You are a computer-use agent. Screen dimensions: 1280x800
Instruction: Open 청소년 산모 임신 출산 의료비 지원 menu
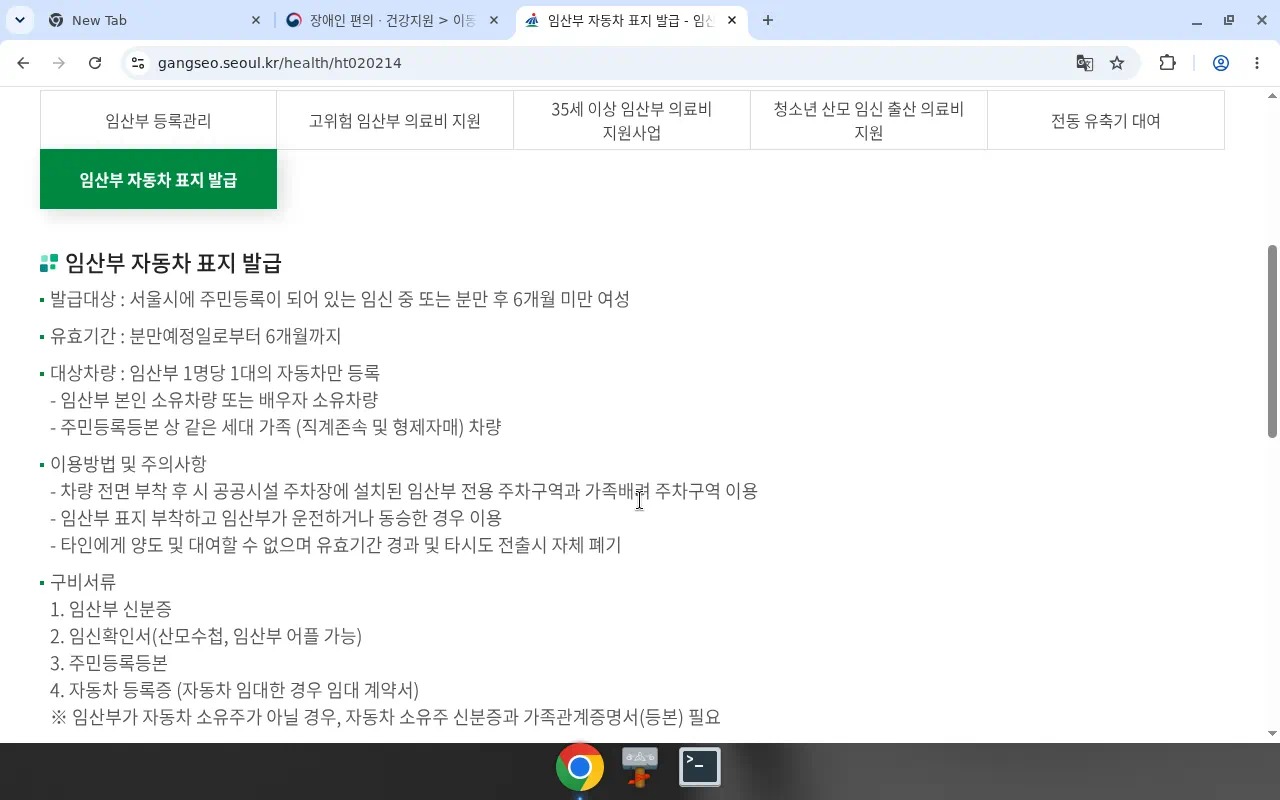pyautogui.click(x=869, y=120)
